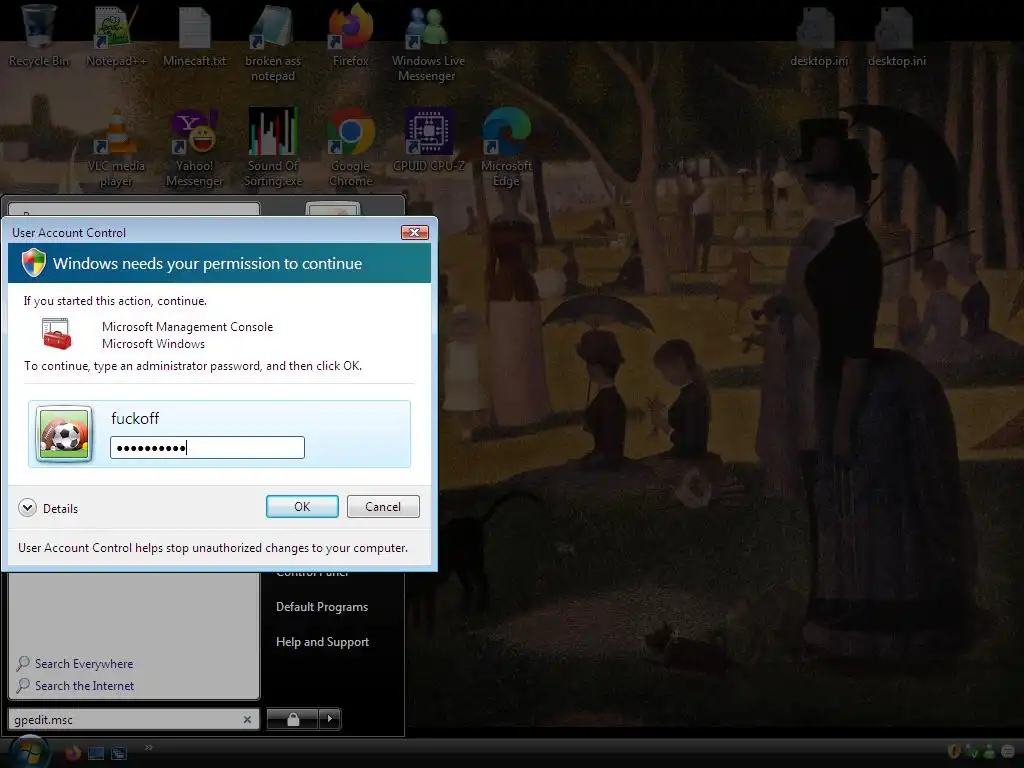This screenshot has width=1024, height=768.
Task: Select the Minecaft.txt file icon
Action: [x=195, y=36]
